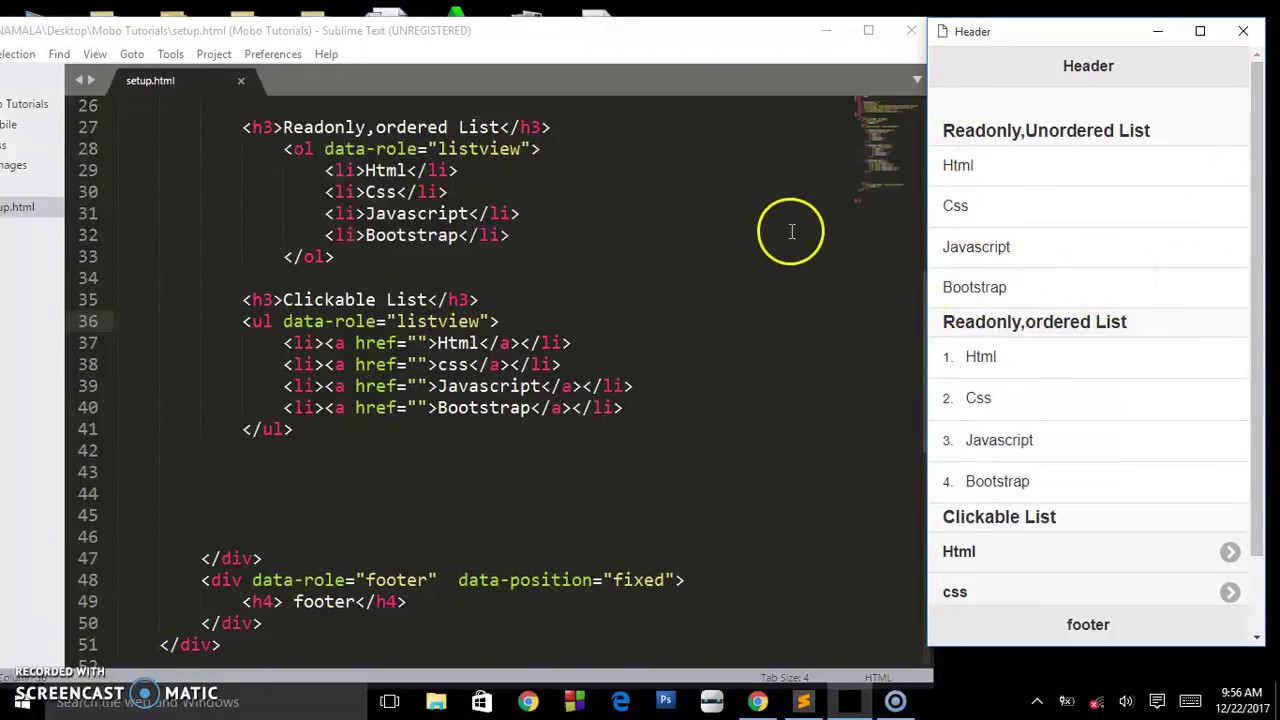Image resolution: width=1280 pixels, height=720 pixels.
Task: Click the Header title bar in preview page
Action: [x=1088, y=66]
